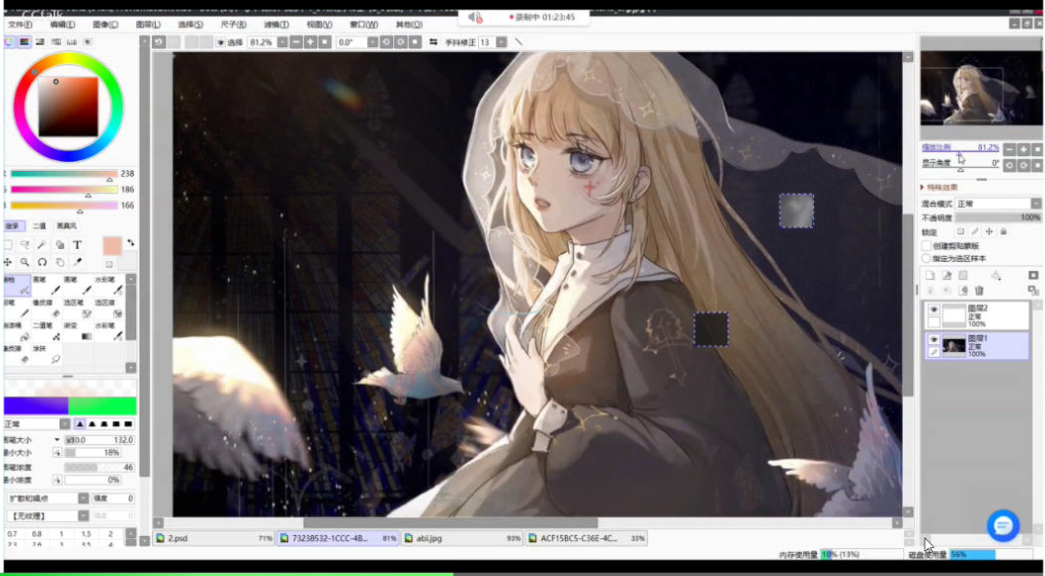The width and height of the screenshot is (1045, 576).
Task: Toggle min size pressure button at 18%
Action: click(57, 453)
